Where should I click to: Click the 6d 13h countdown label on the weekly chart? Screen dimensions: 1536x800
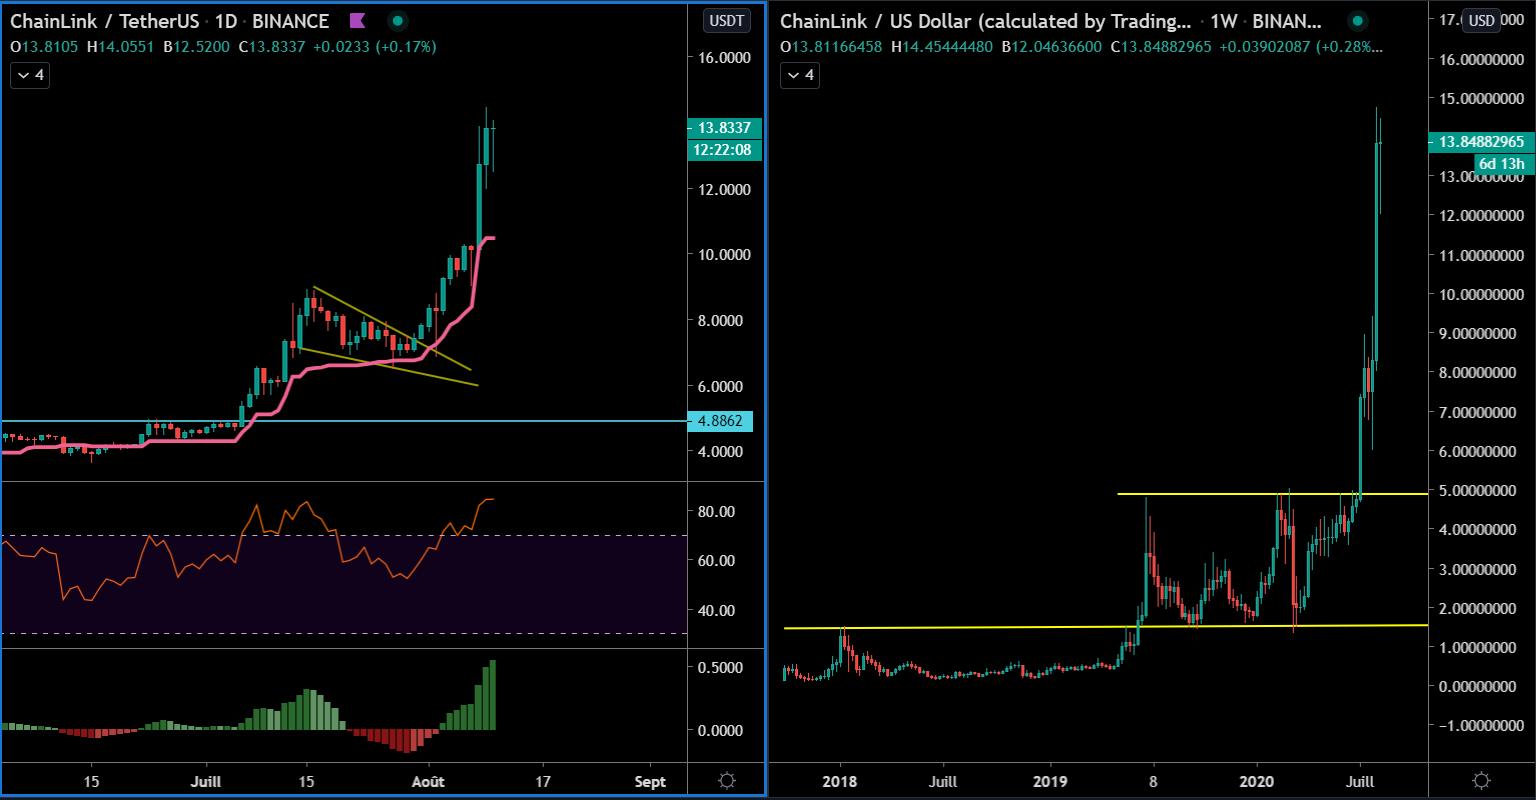1503,164
